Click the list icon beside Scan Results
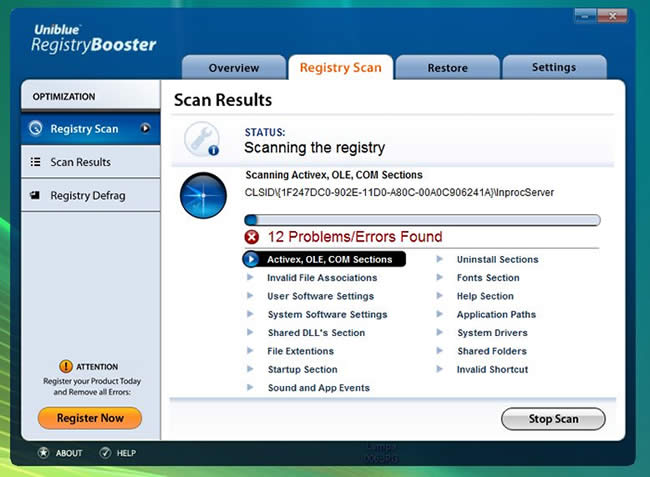The width and height of the screenshot is (650, 477). 36,162
